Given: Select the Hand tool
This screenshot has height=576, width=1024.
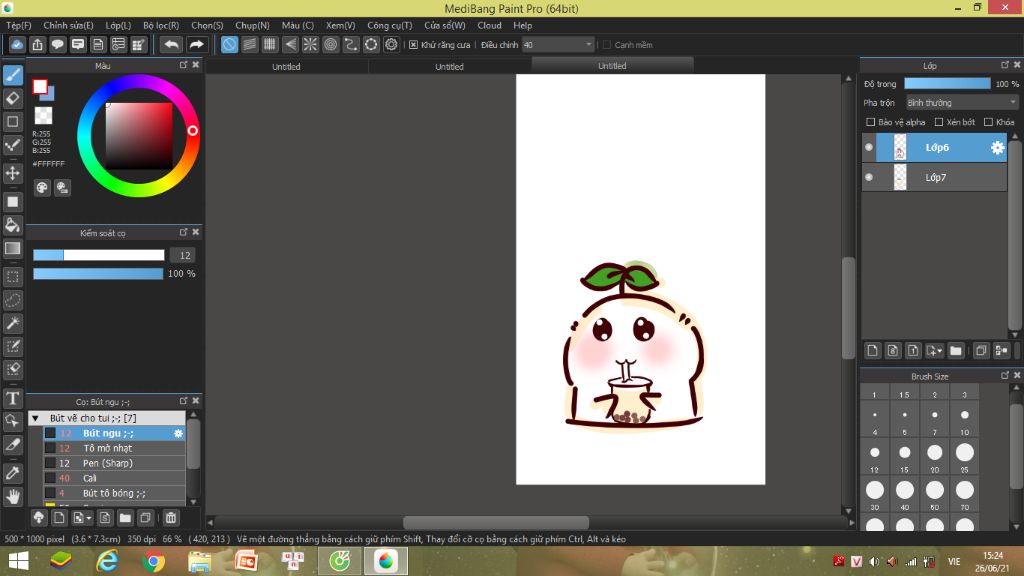Looking at the screenshot, I should (x=13, y=497).
